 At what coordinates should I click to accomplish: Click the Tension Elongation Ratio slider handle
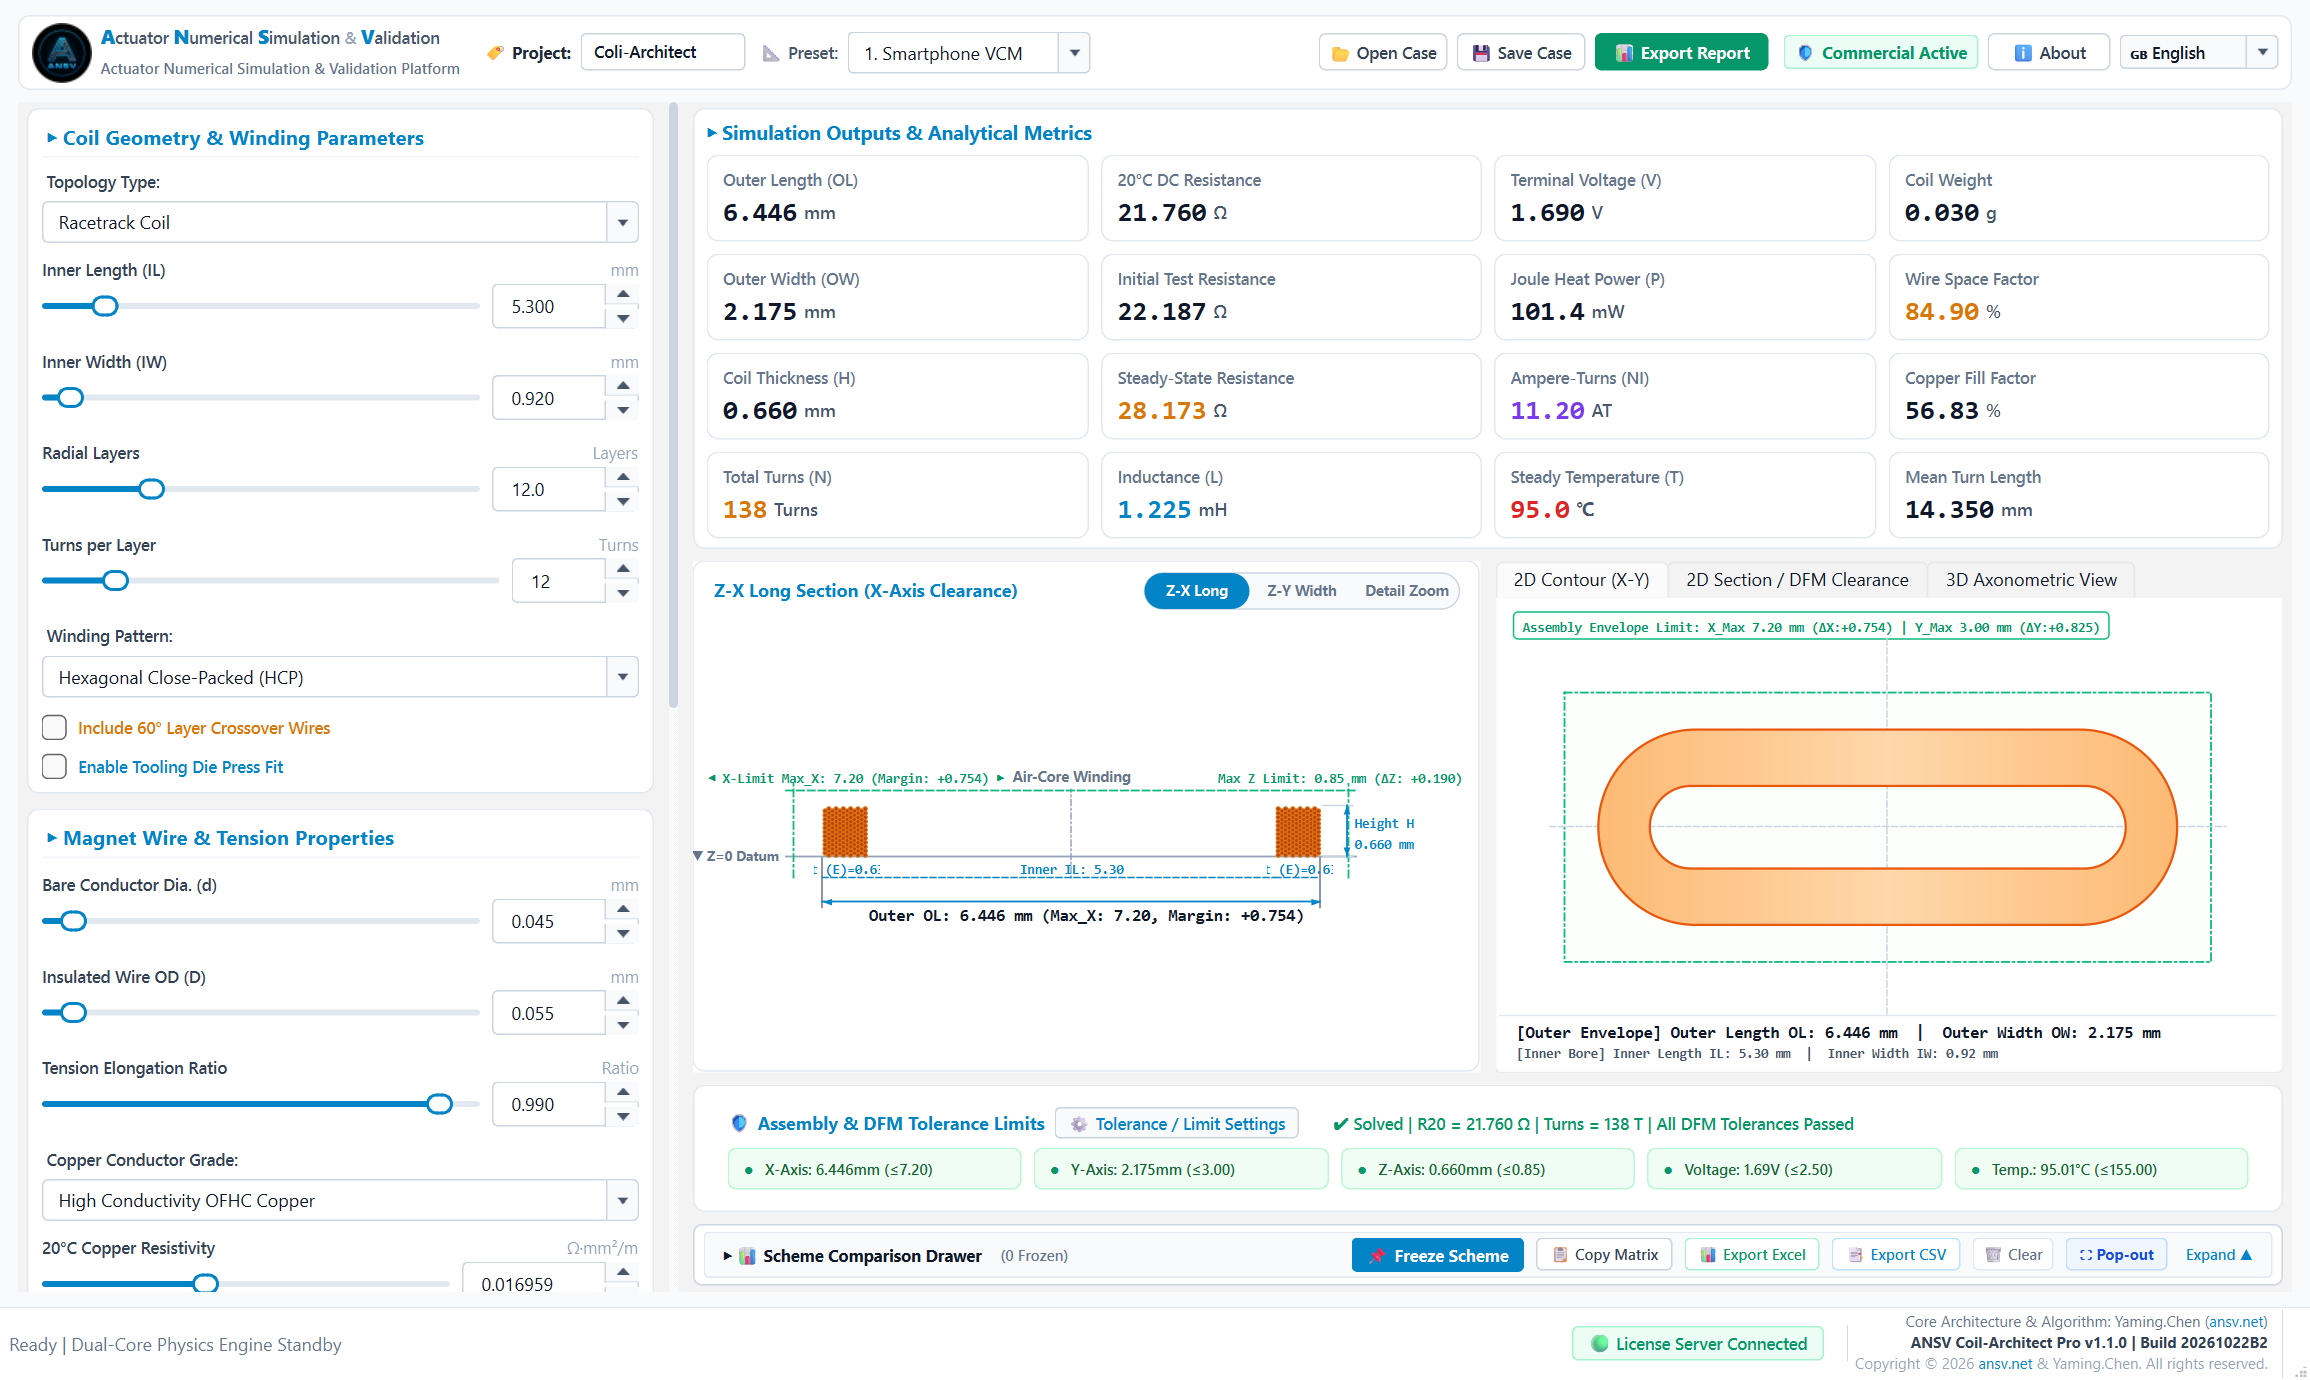pos(439,1104)
